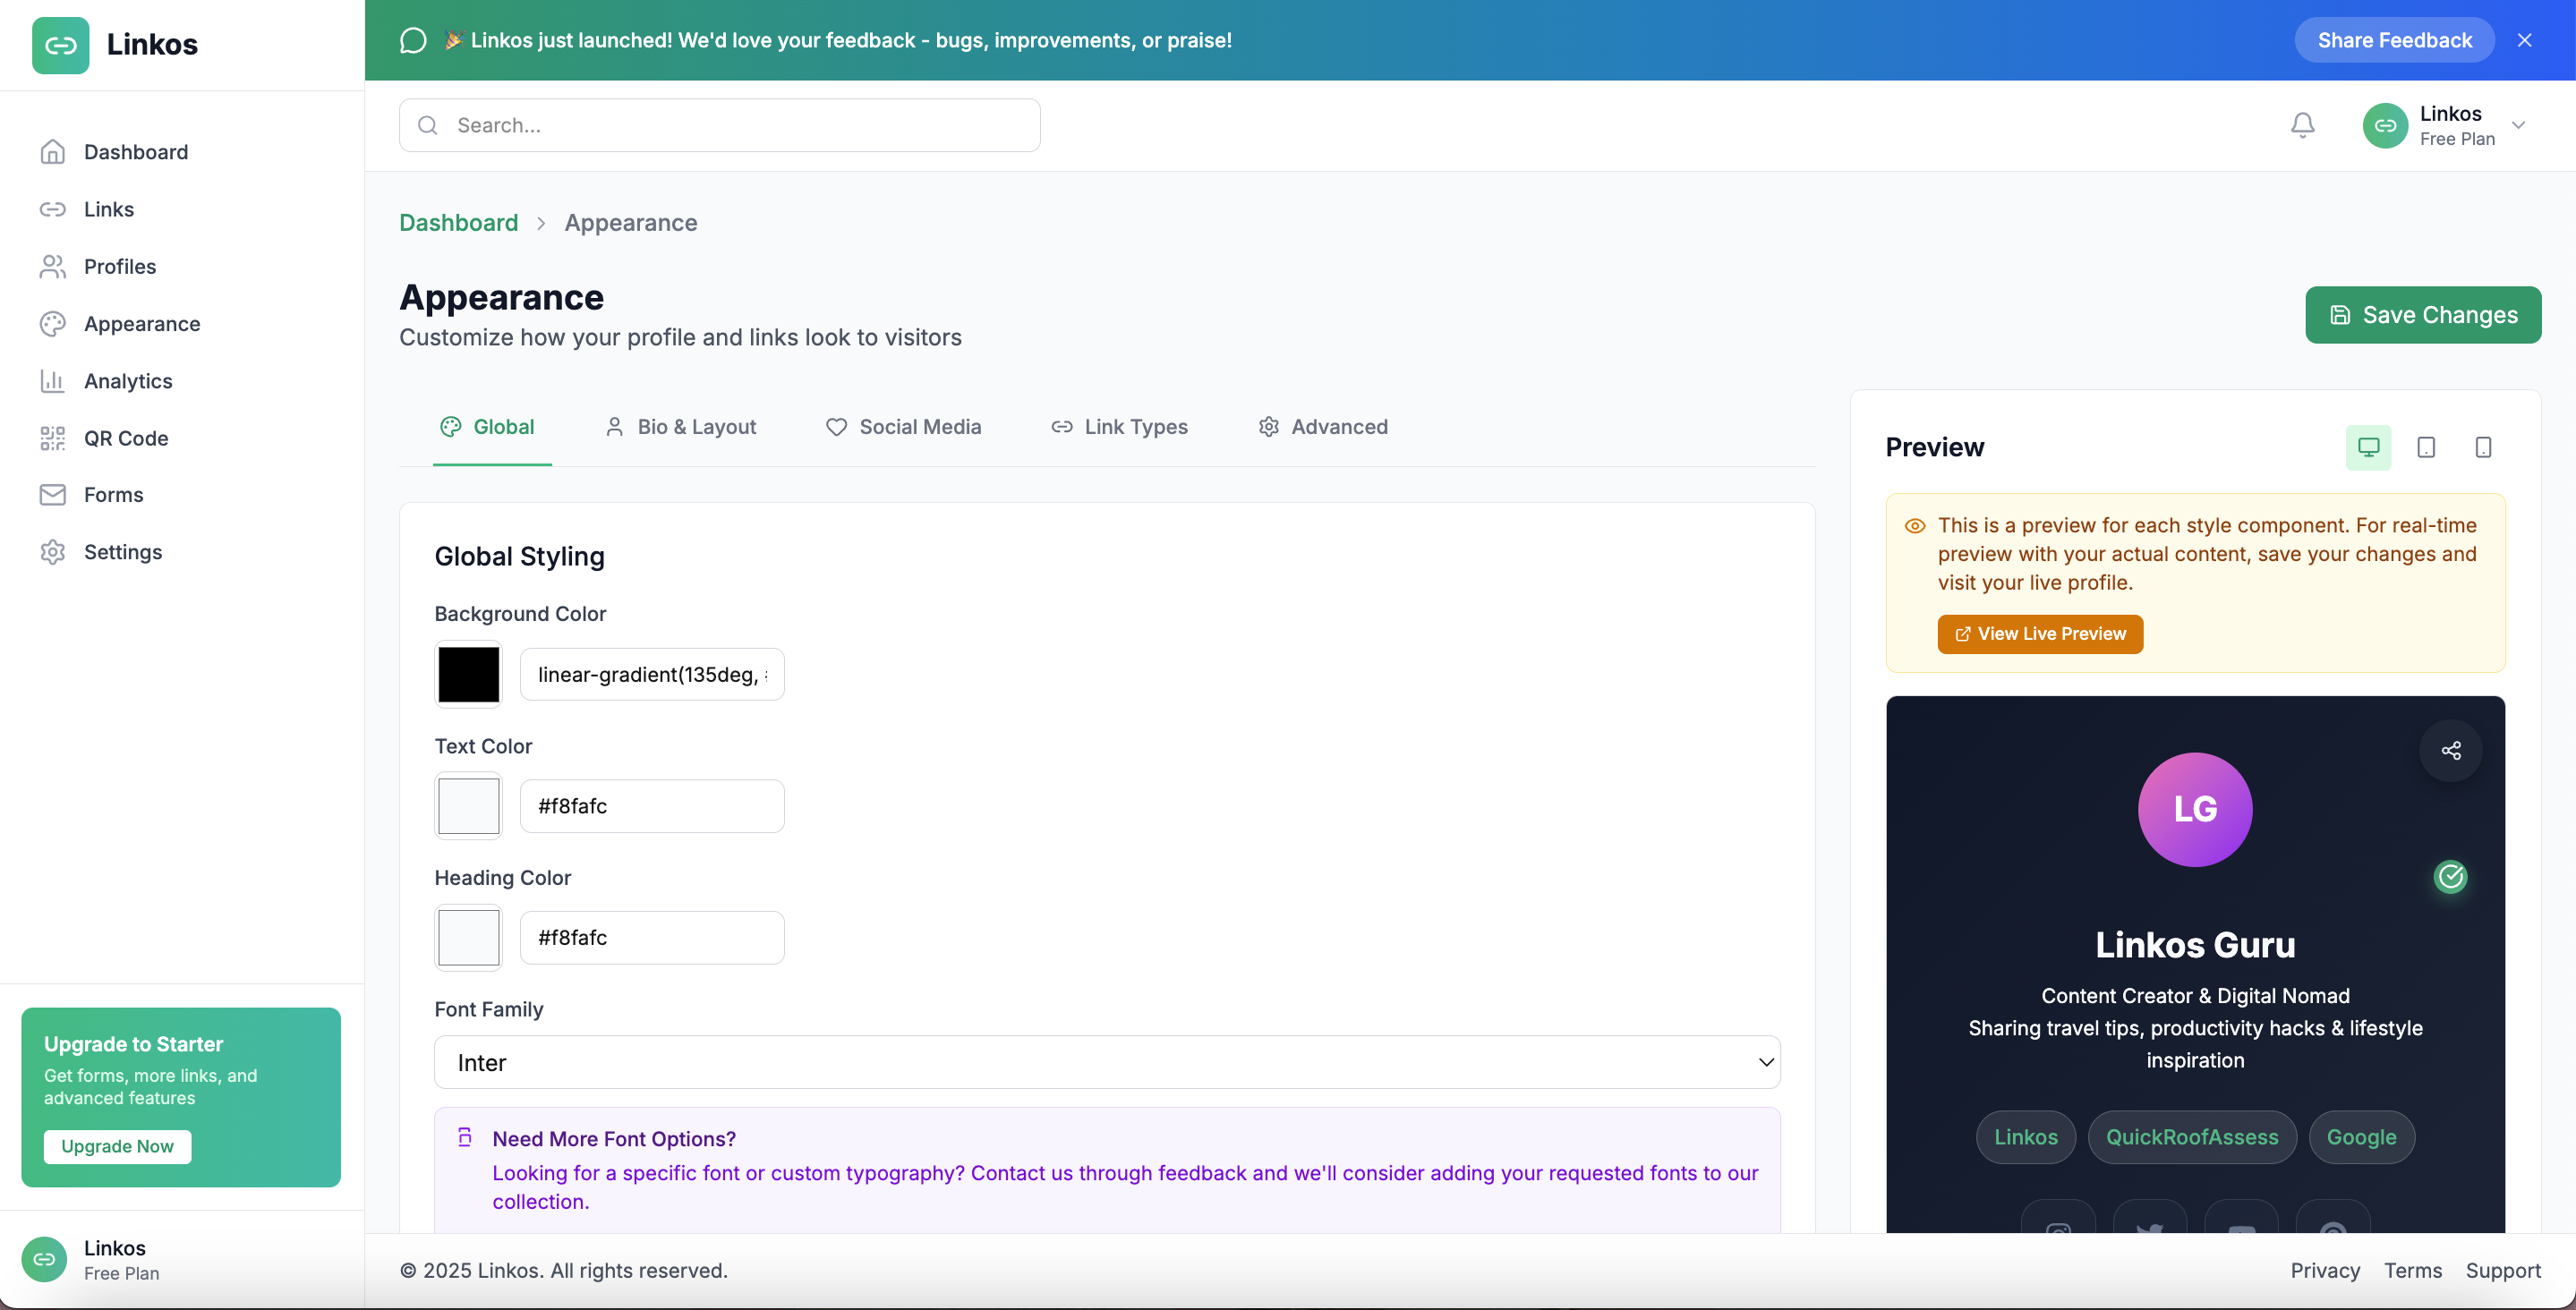The image size is (2576, 1310).
Task: Click Dashboard breadcrumb link
Action: tap(458, 222)
